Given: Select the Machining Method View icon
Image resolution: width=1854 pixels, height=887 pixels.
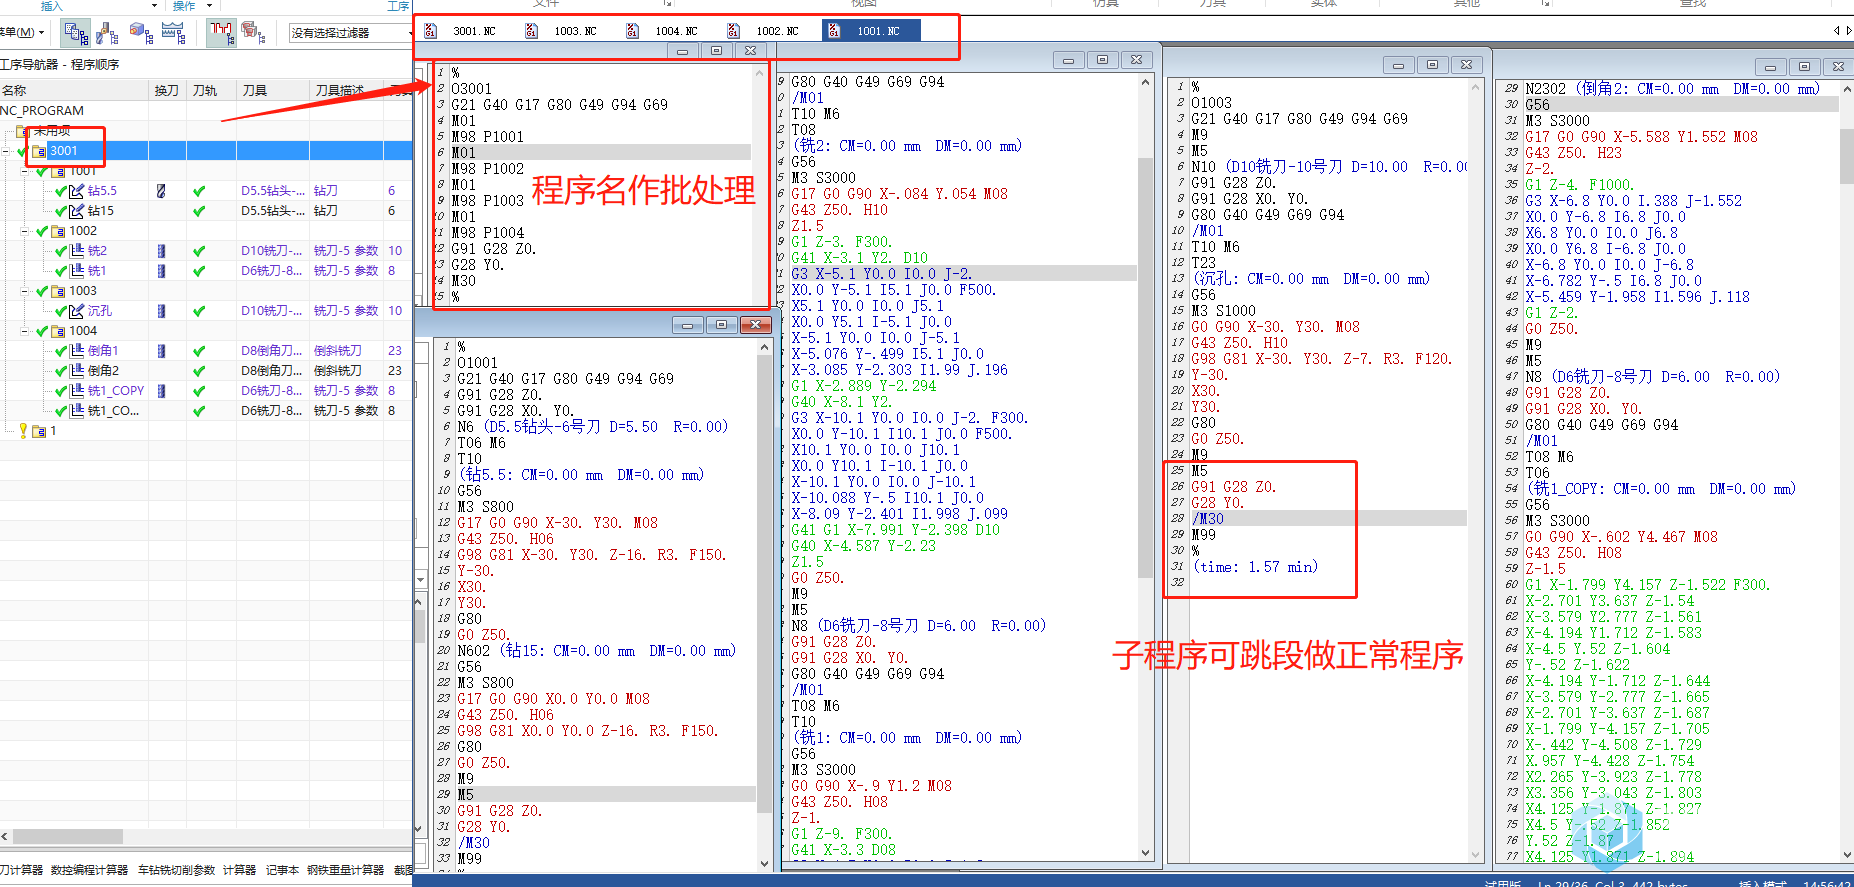Looking at the screenshot, I should pos(174,33).
